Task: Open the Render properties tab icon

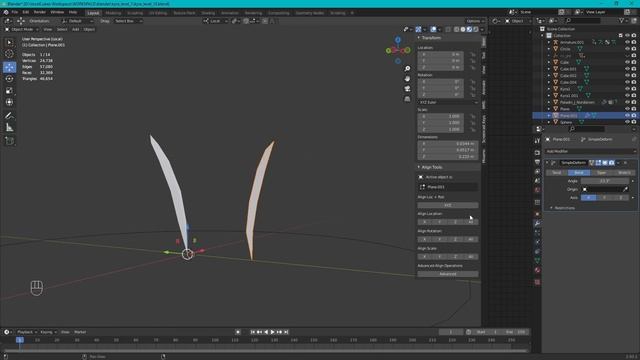Action: (537, 153)
